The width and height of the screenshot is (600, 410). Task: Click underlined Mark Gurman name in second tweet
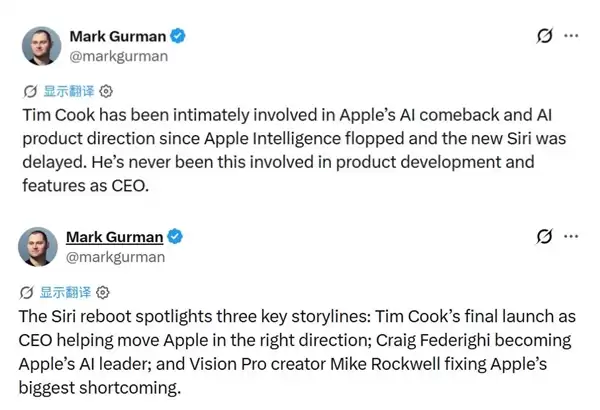pos(115,237)
